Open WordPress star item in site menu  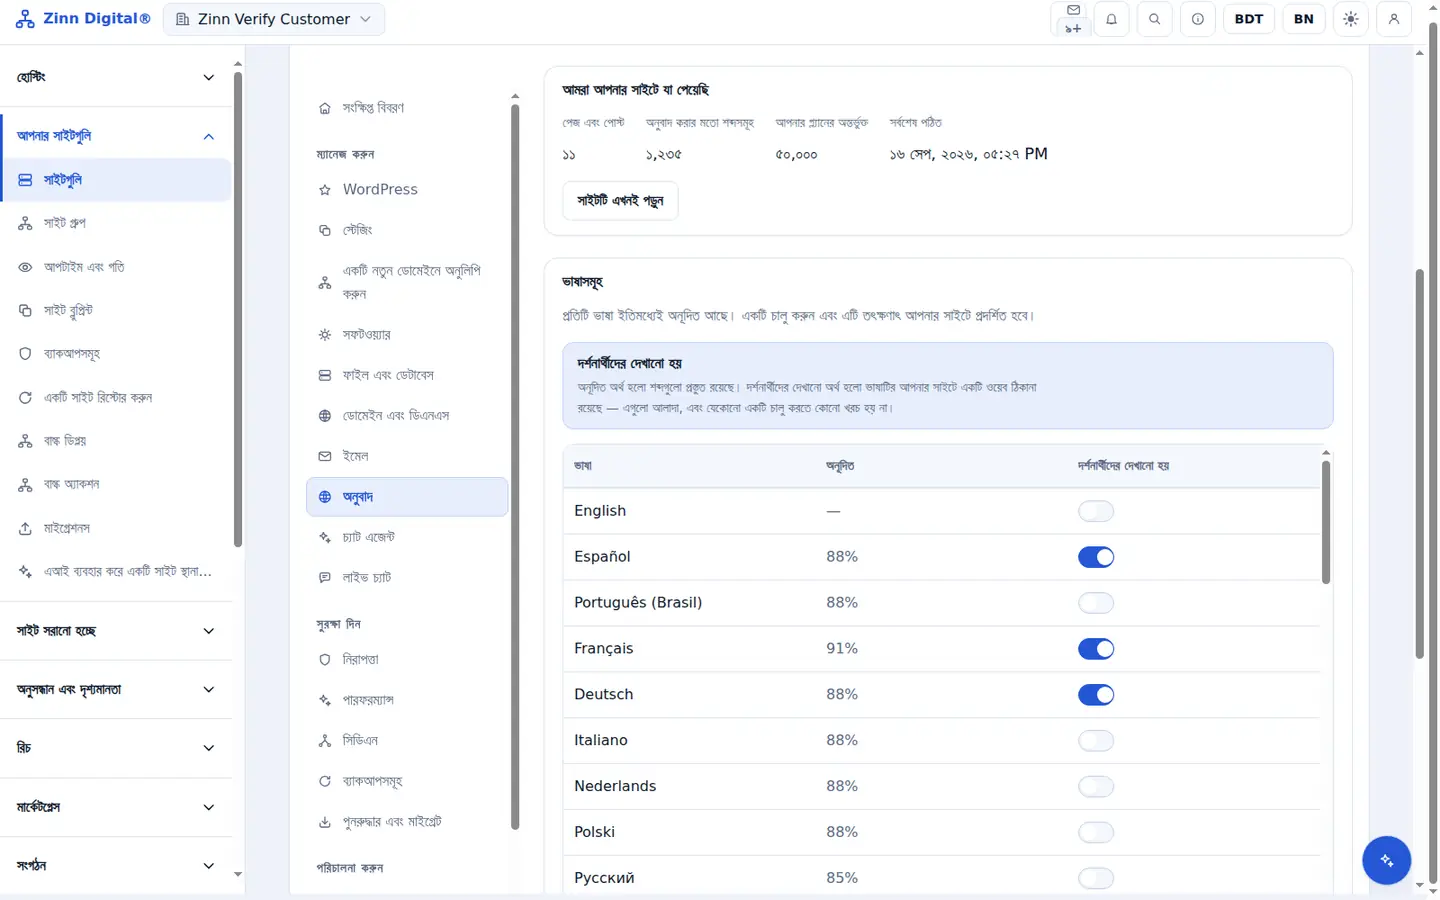click(x=407, y=189)
